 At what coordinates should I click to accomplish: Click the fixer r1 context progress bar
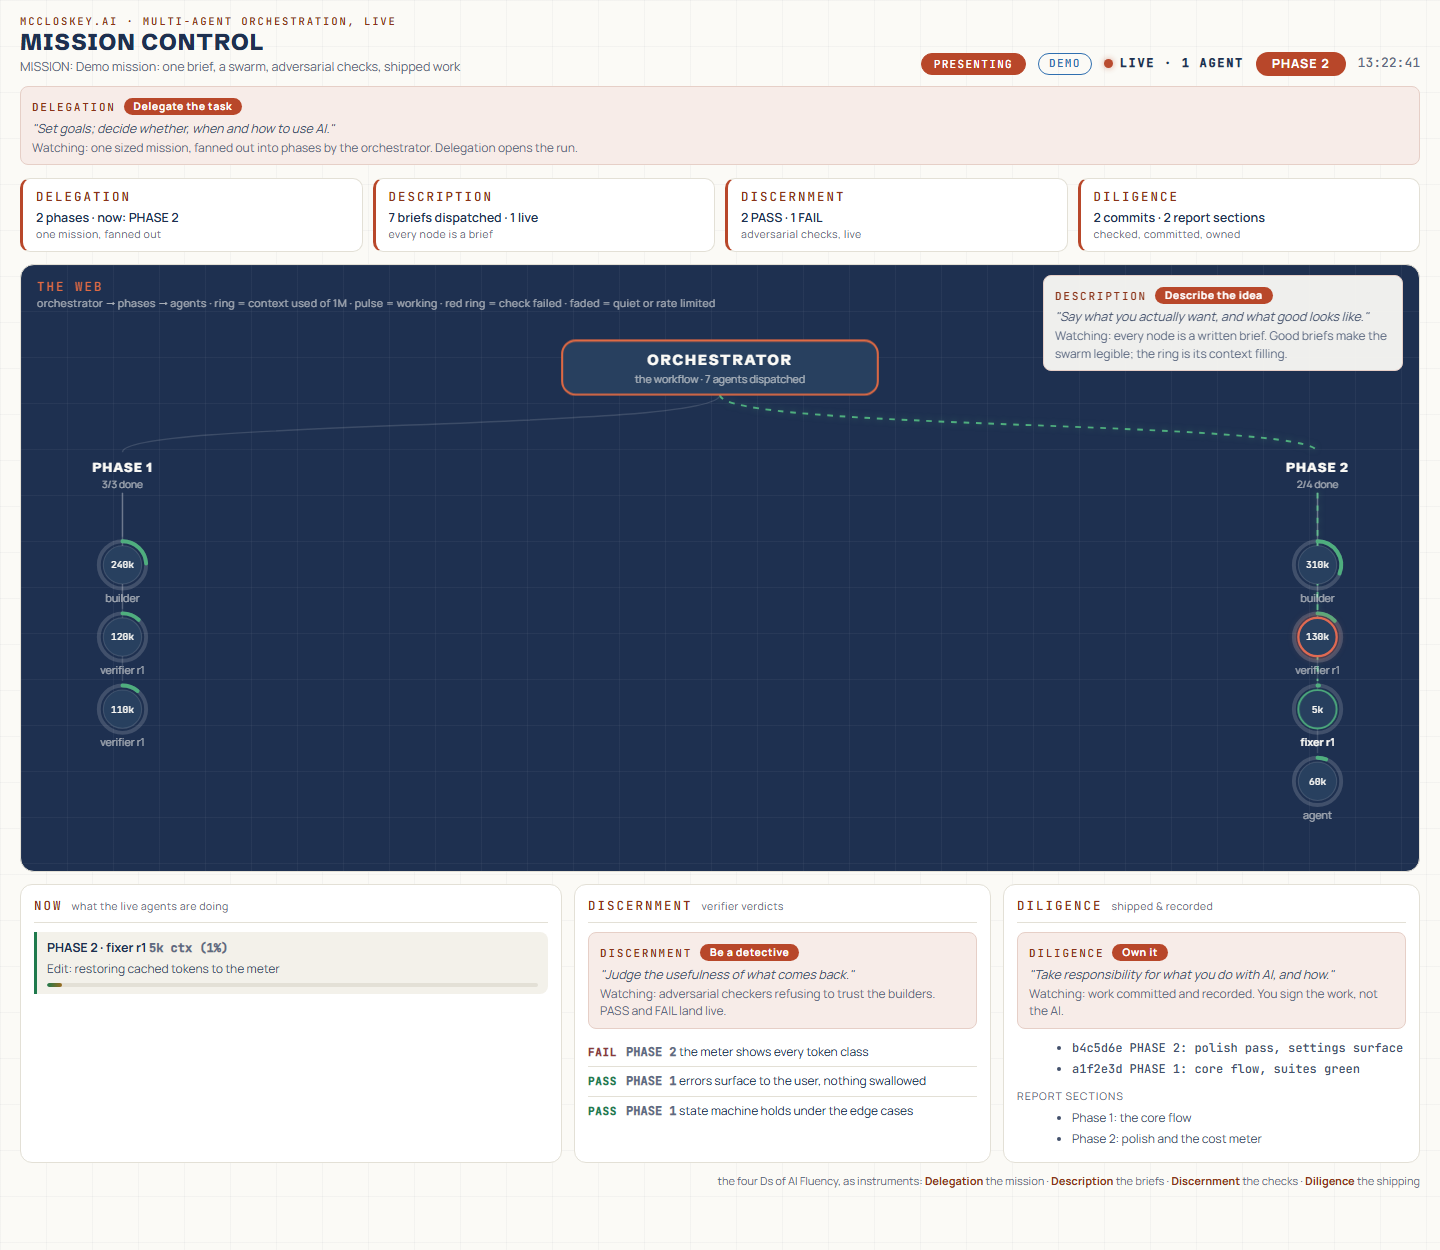click(x=292, y=985)
